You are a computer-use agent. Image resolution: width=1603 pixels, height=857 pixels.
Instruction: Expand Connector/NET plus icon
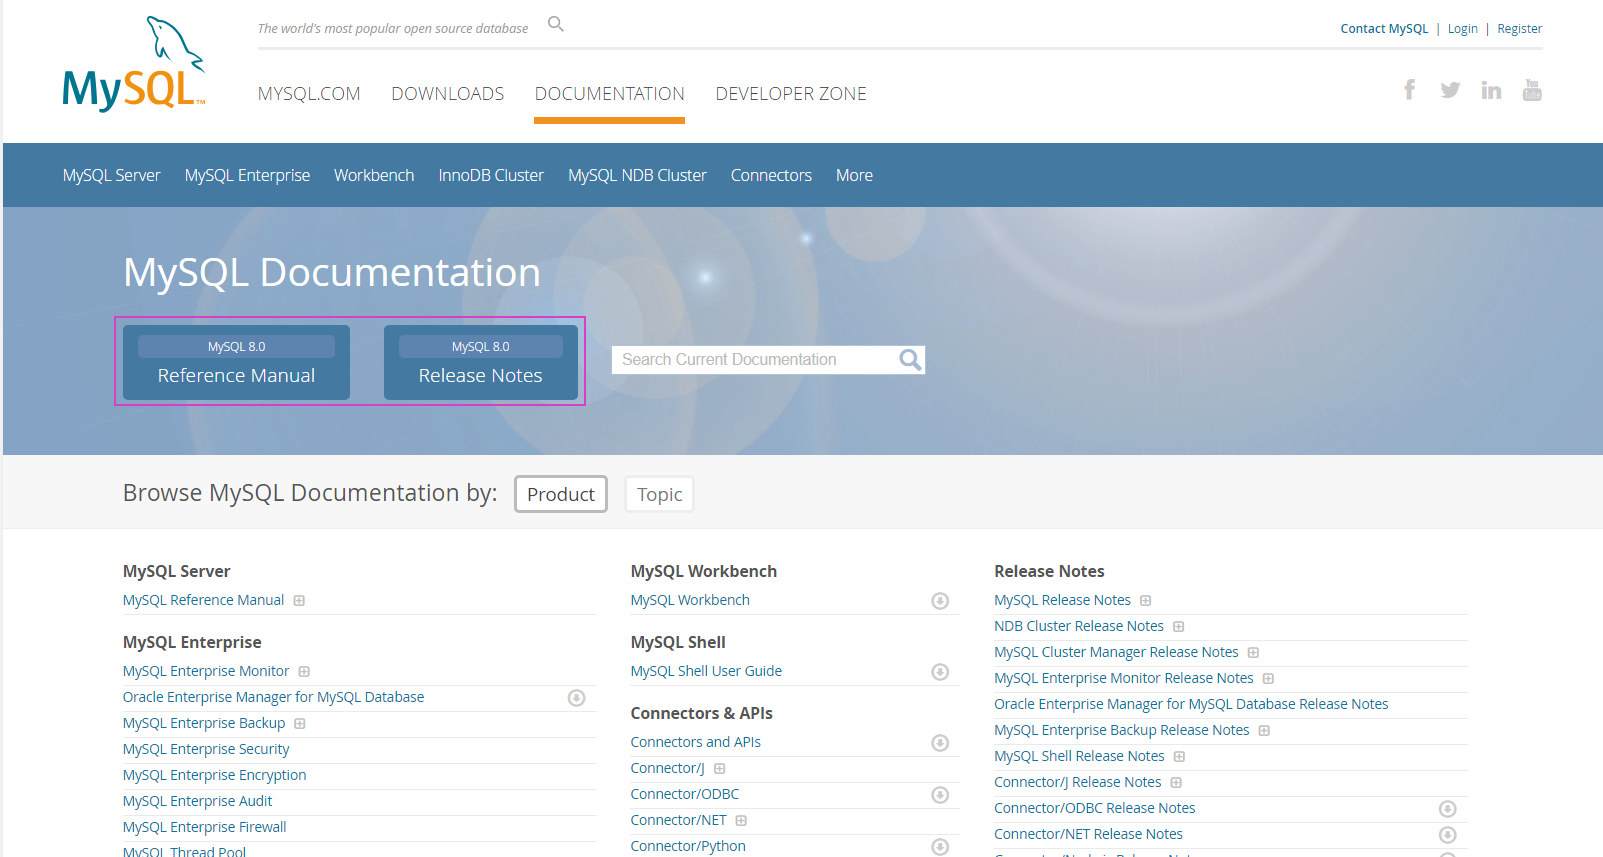click(741, 821)
